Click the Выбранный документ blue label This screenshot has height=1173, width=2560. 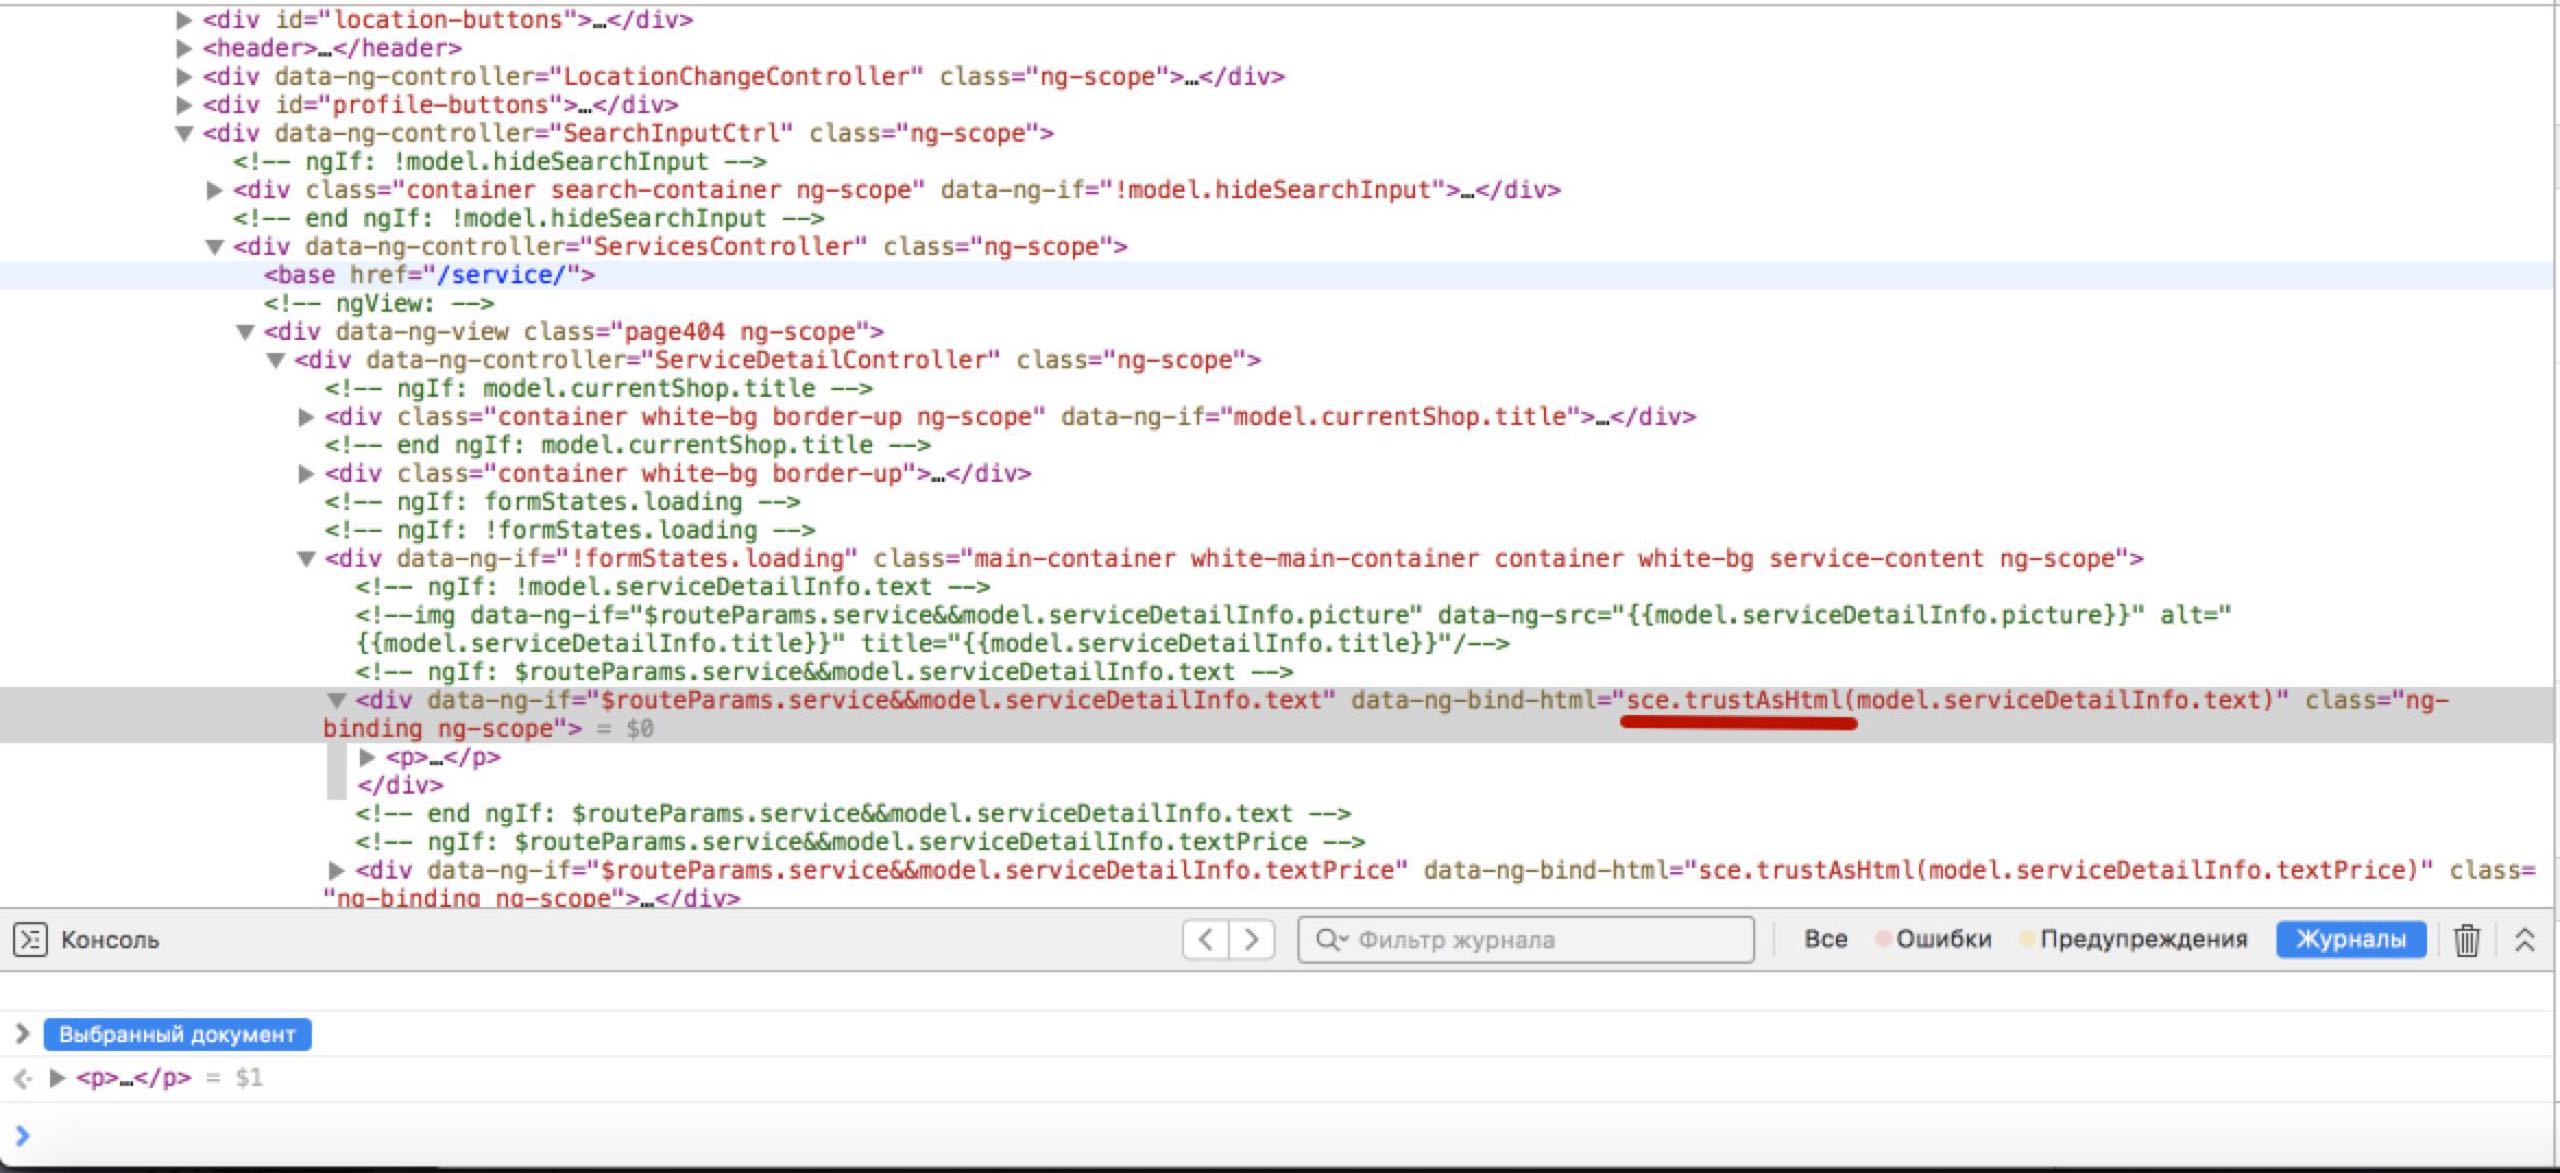coord(177,1034)
